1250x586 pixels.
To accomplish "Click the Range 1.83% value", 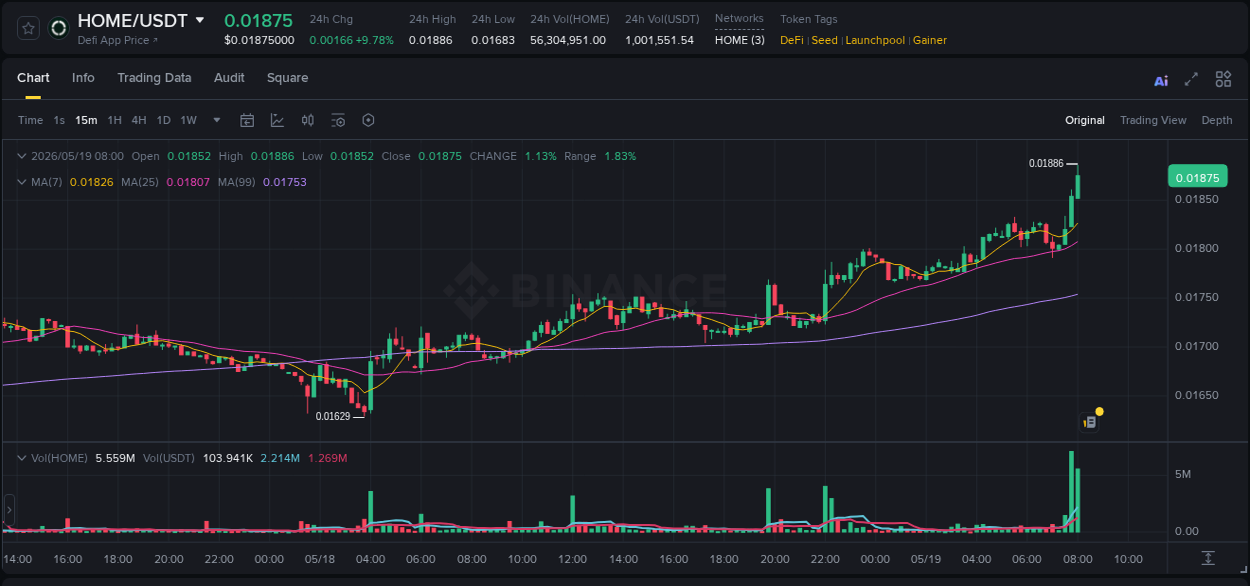I will coord(620,156).
